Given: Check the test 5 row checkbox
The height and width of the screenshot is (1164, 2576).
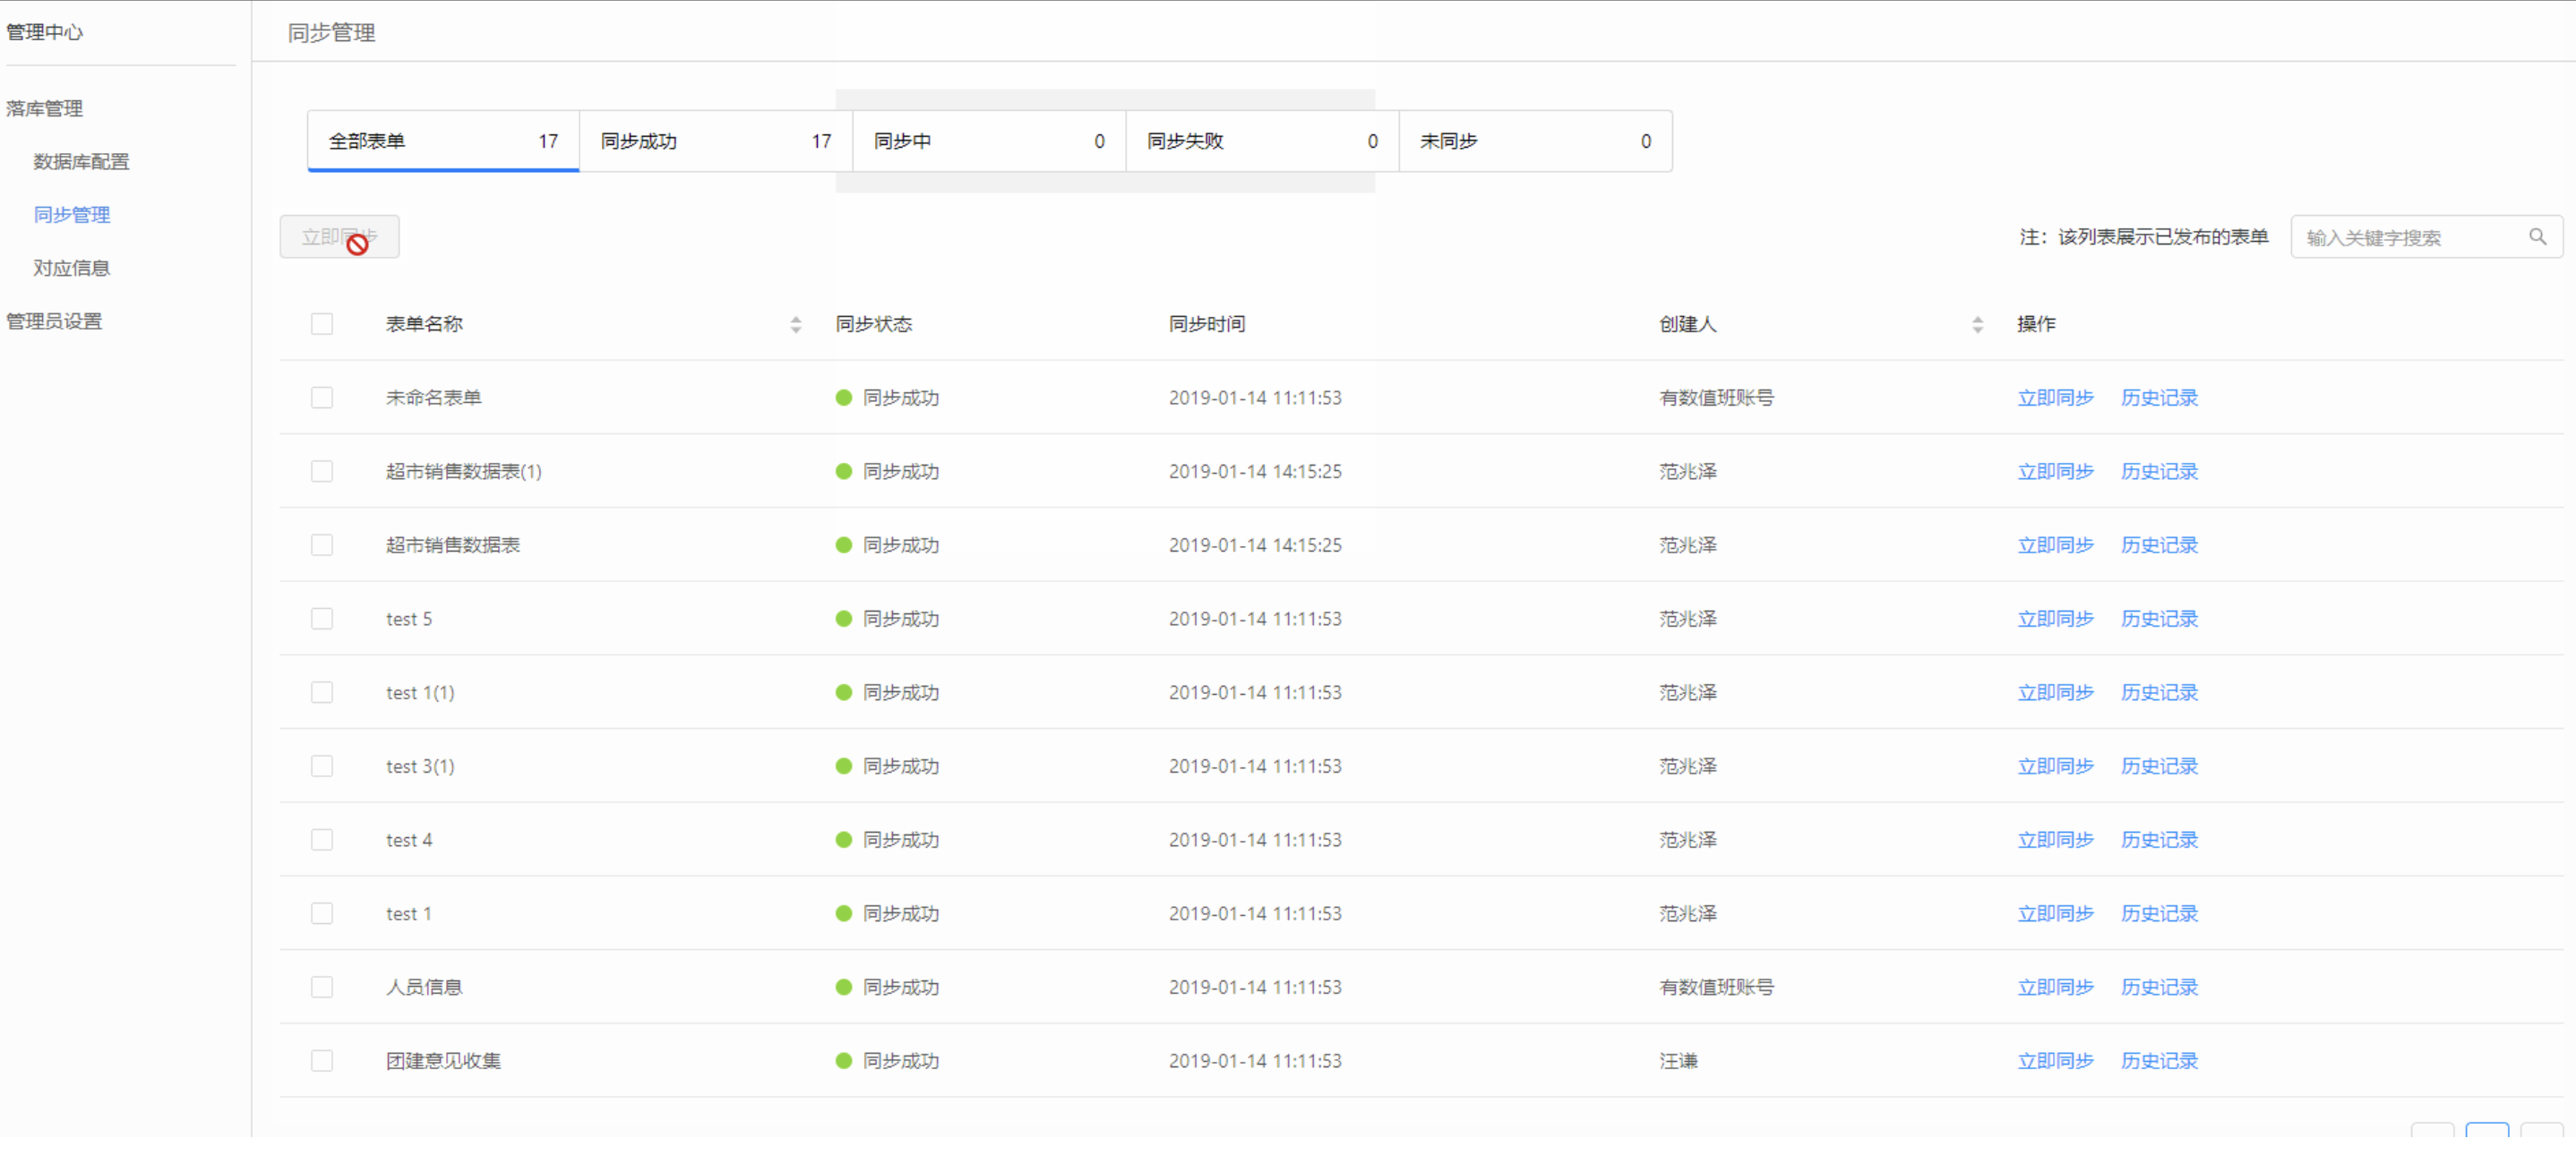Looking at the screenshot, I should (x=321, y=619).
